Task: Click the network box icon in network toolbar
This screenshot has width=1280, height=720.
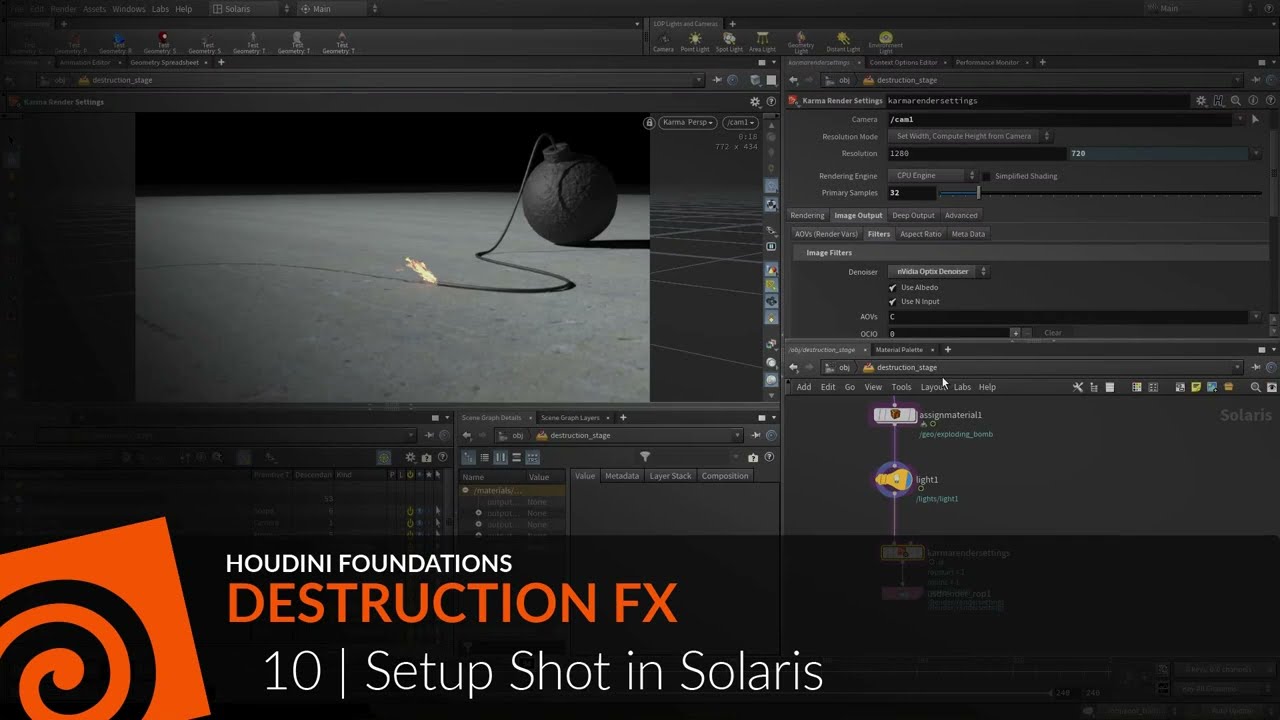Action: pyautogui.click(x=1180, y=387)
